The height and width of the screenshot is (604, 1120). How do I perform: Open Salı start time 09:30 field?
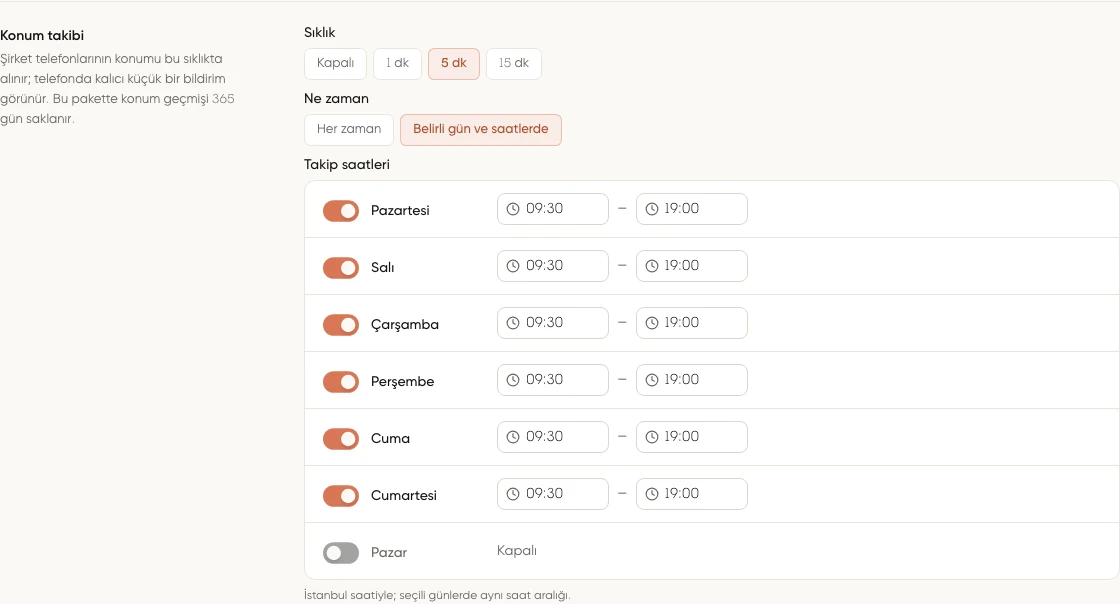[x=553, y=266]
